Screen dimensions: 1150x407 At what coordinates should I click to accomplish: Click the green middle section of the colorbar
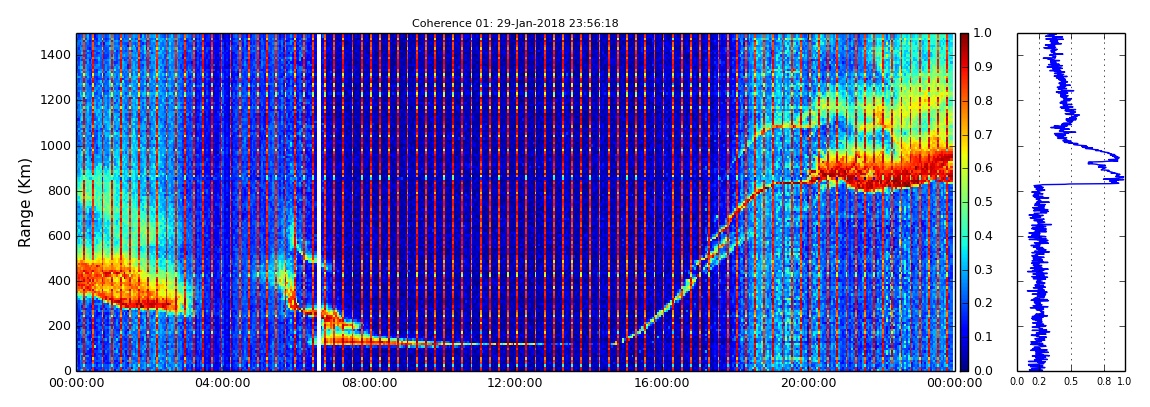pyautogui.click(x=964, y=202)
